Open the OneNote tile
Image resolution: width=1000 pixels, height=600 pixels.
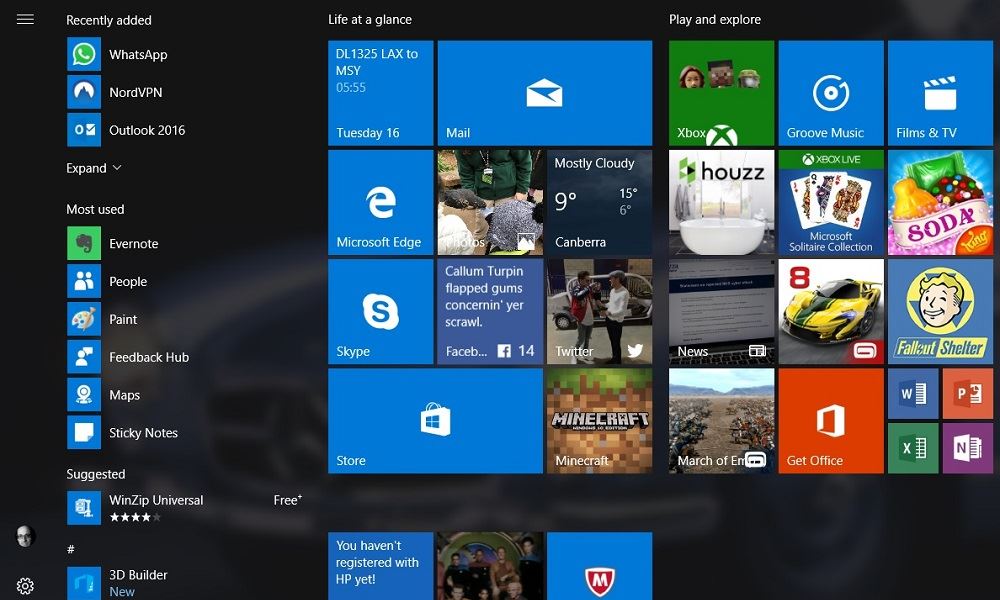(968, 448)
